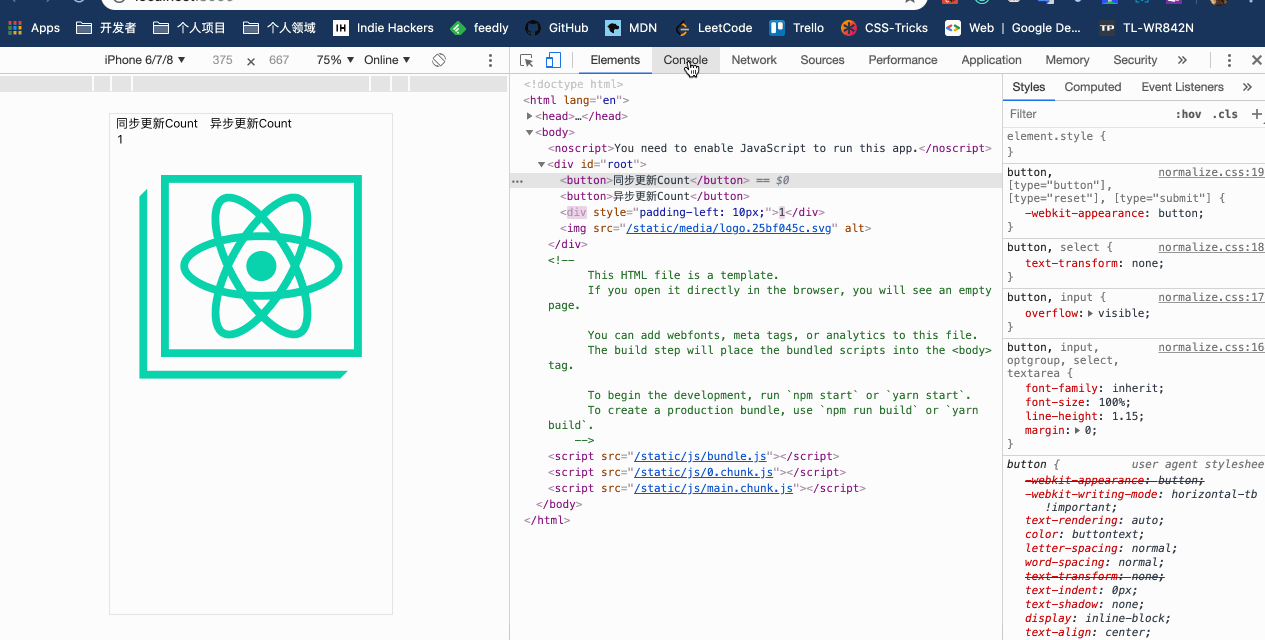The image size is (1265, 640).
Task: Expand the head element node
Action: [x=529, y=116]
